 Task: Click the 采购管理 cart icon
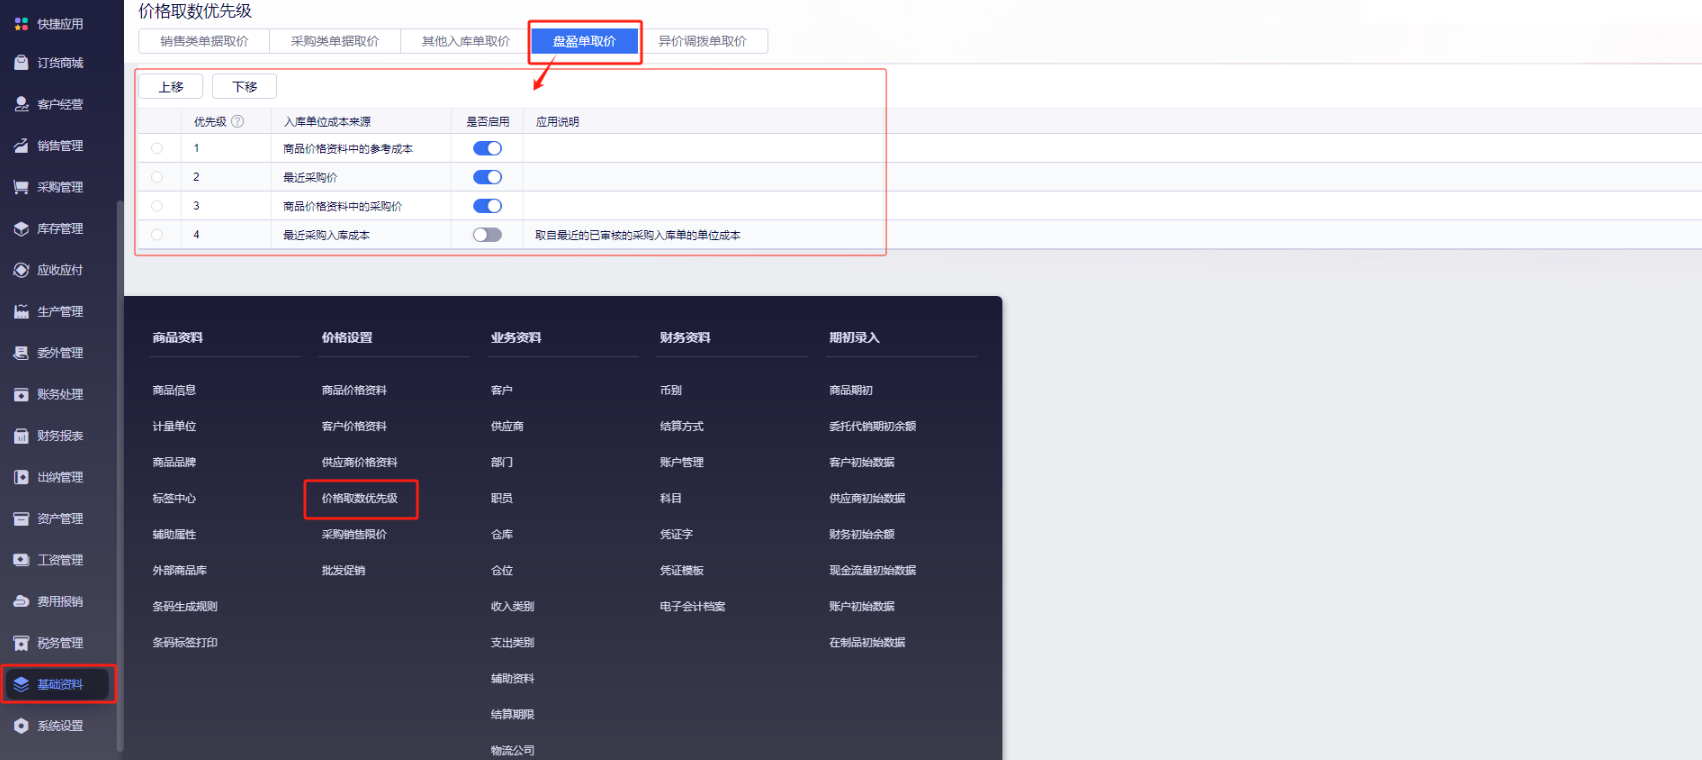pyautogui.click(x=21, y=187)
